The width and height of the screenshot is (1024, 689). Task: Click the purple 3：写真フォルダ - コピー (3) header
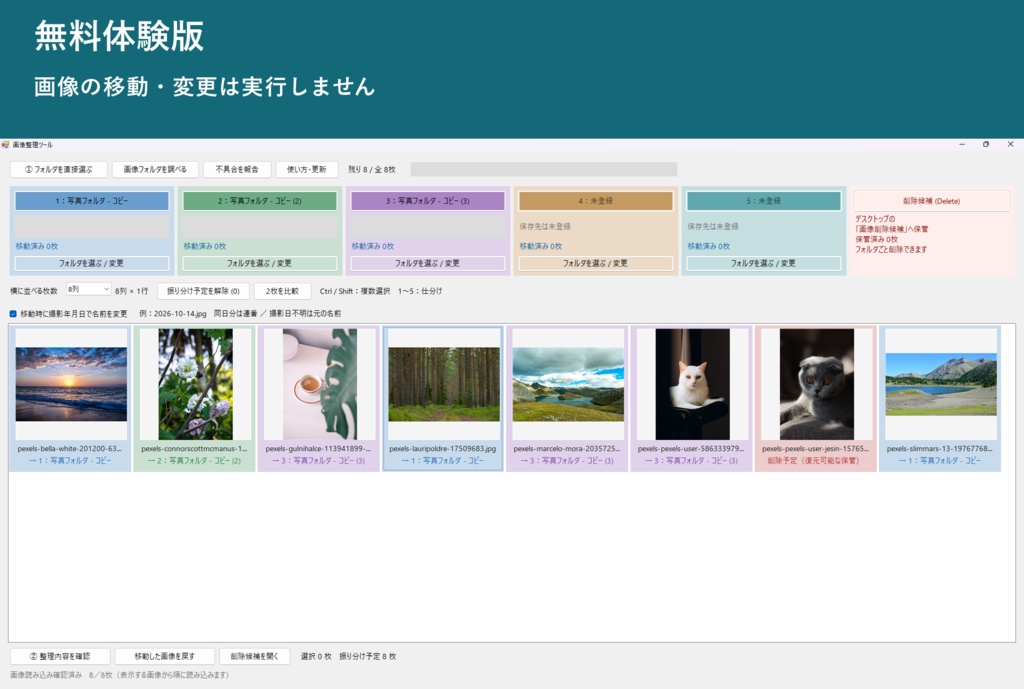coord(428,201)
